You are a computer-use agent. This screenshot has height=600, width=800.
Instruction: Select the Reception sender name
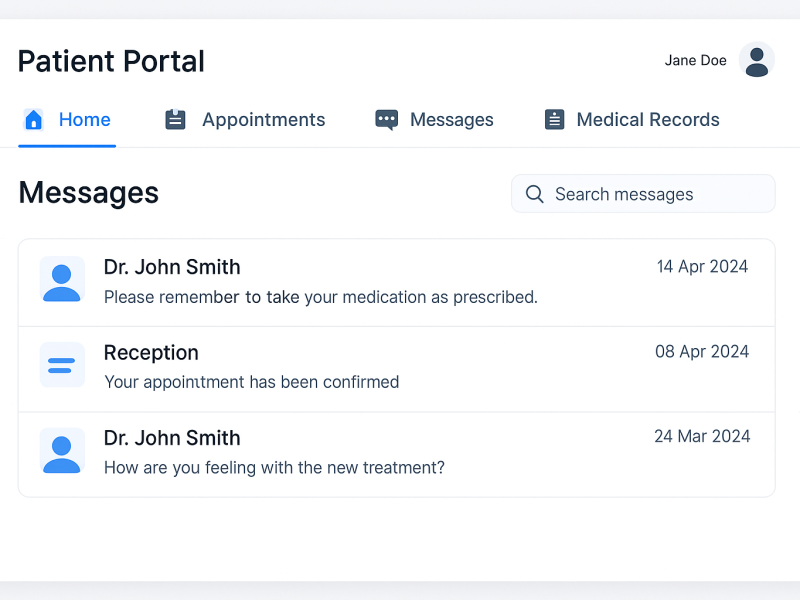151,353
